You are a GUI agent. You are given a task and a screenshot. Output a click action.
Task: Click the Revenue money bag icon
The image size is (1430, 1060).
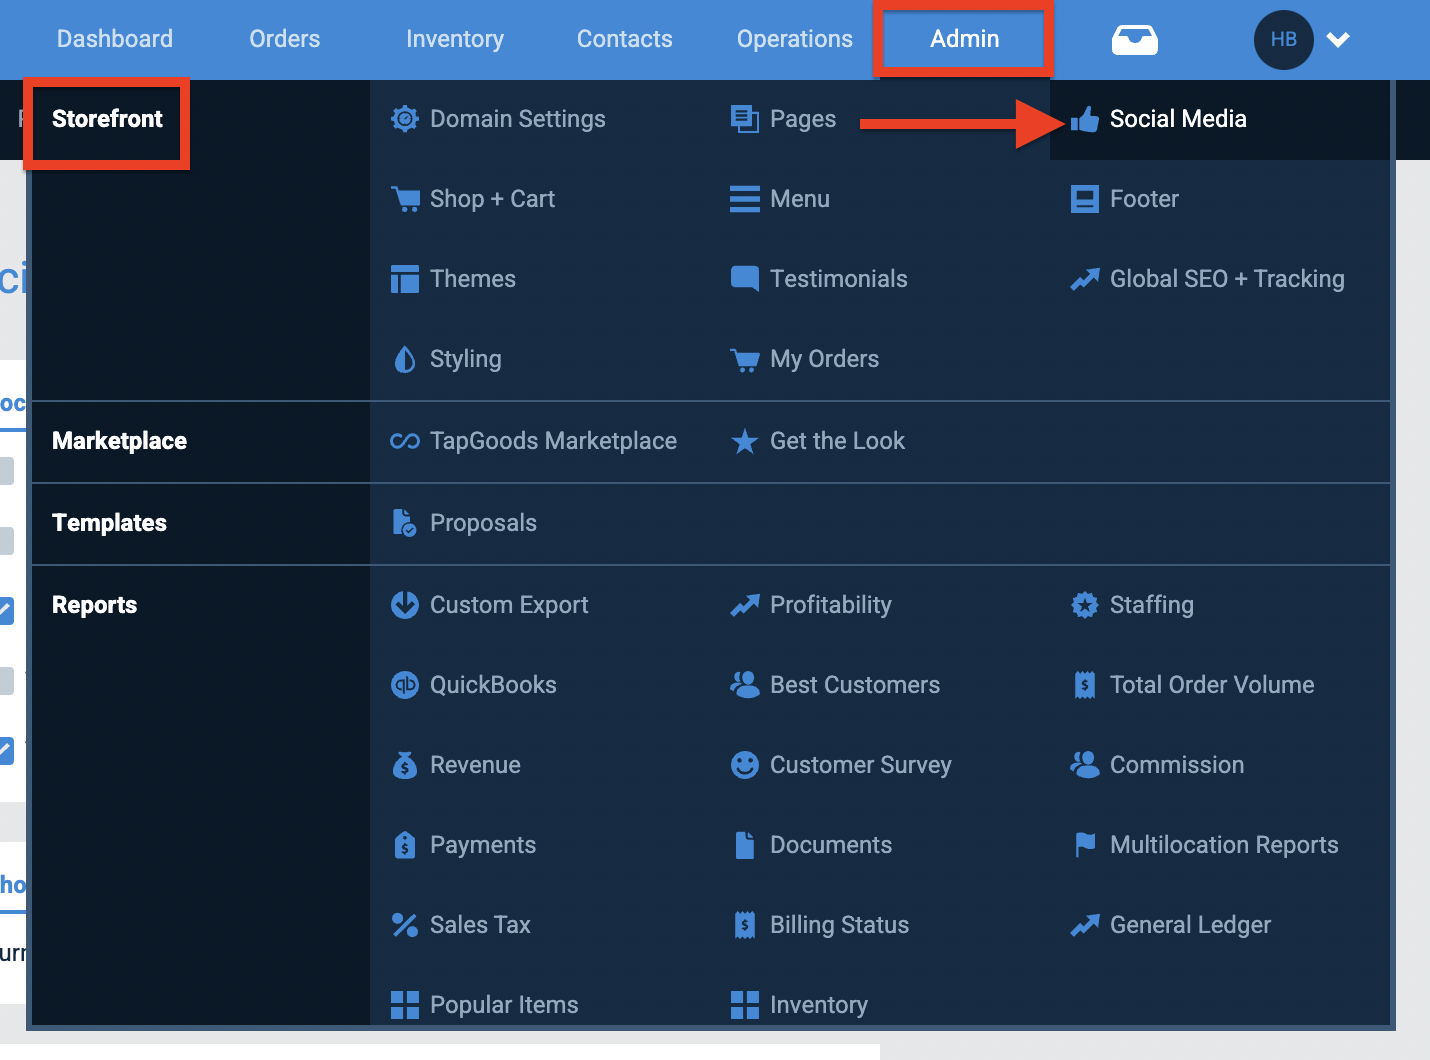(x=404, y=765)
